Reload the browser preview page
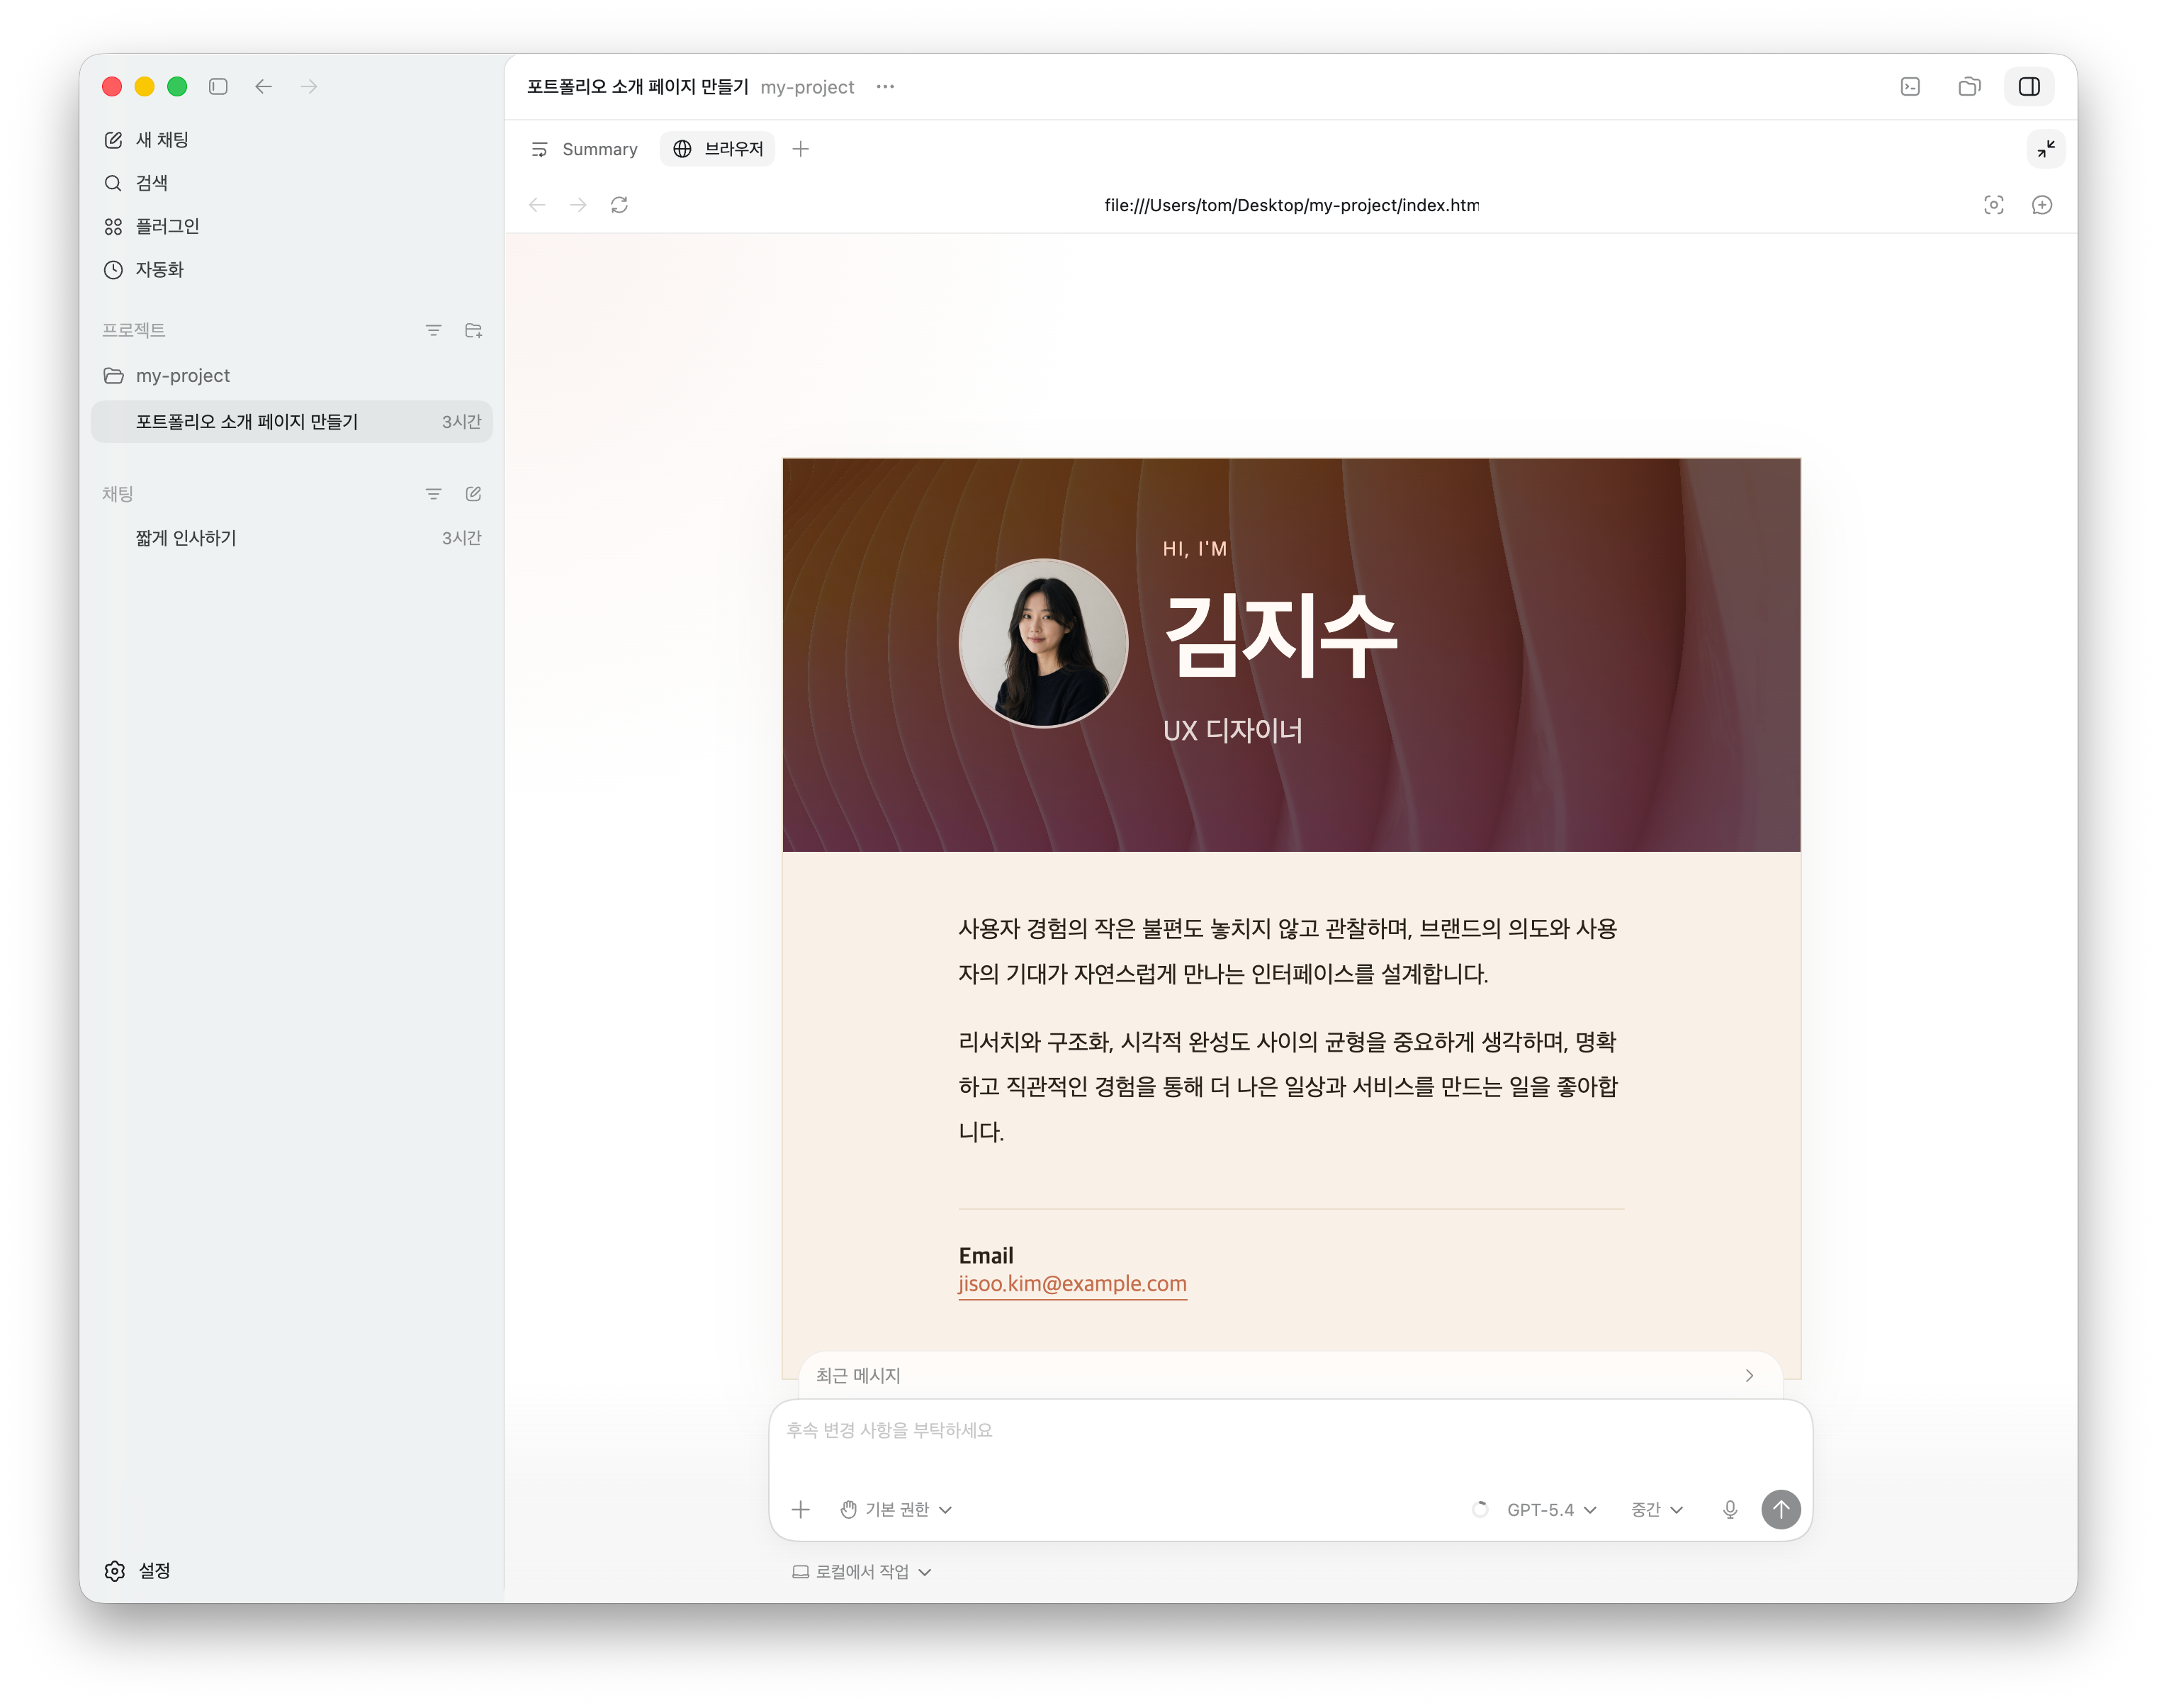 (x=619, y=205)
